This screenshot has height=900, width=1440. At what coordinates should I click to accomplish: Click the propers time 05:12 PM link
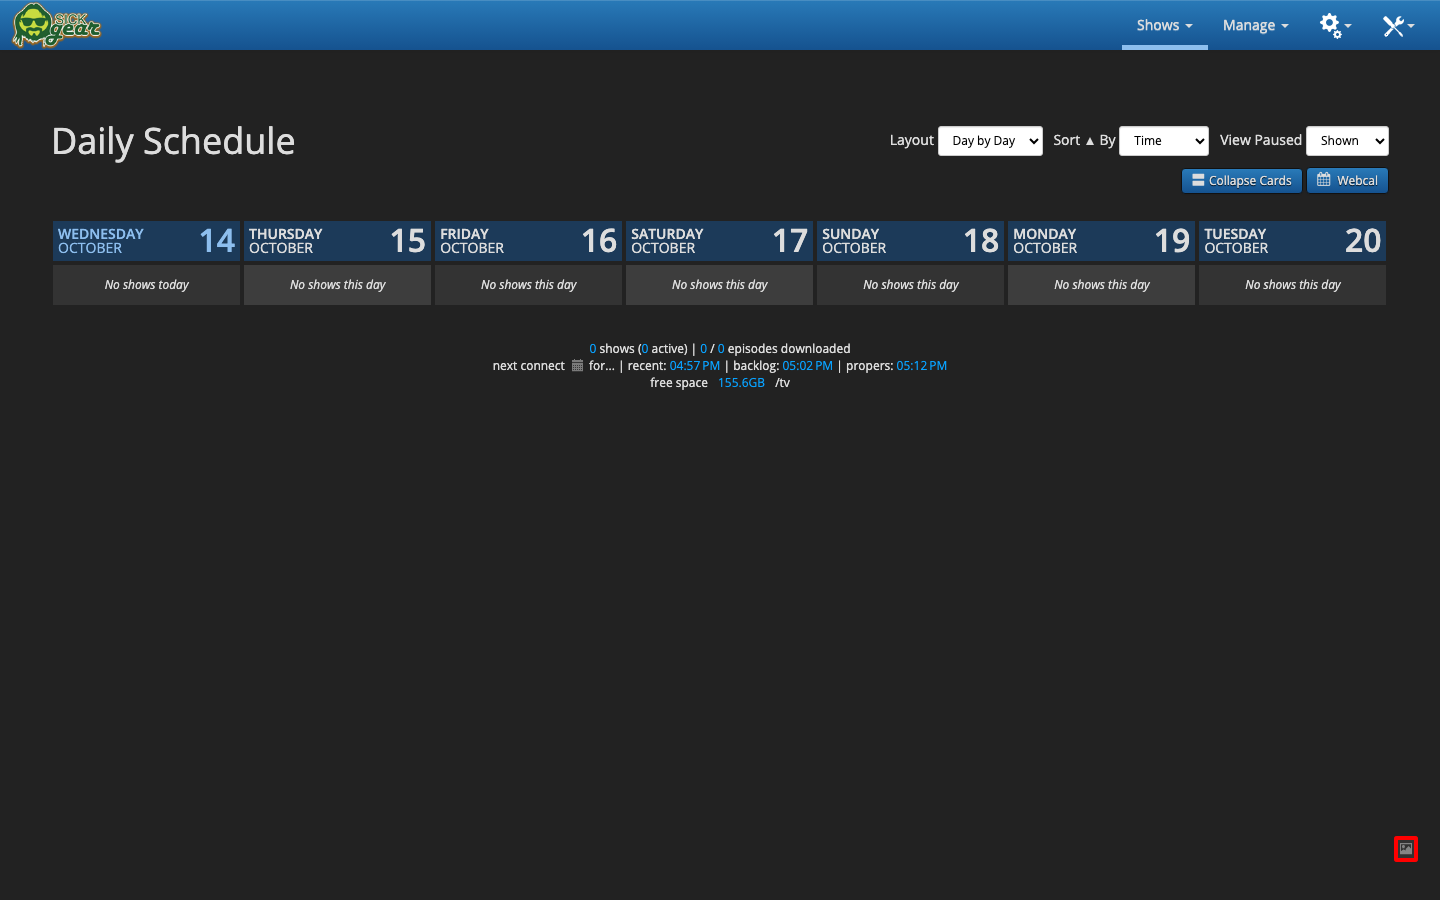click(x=922, y=366)
